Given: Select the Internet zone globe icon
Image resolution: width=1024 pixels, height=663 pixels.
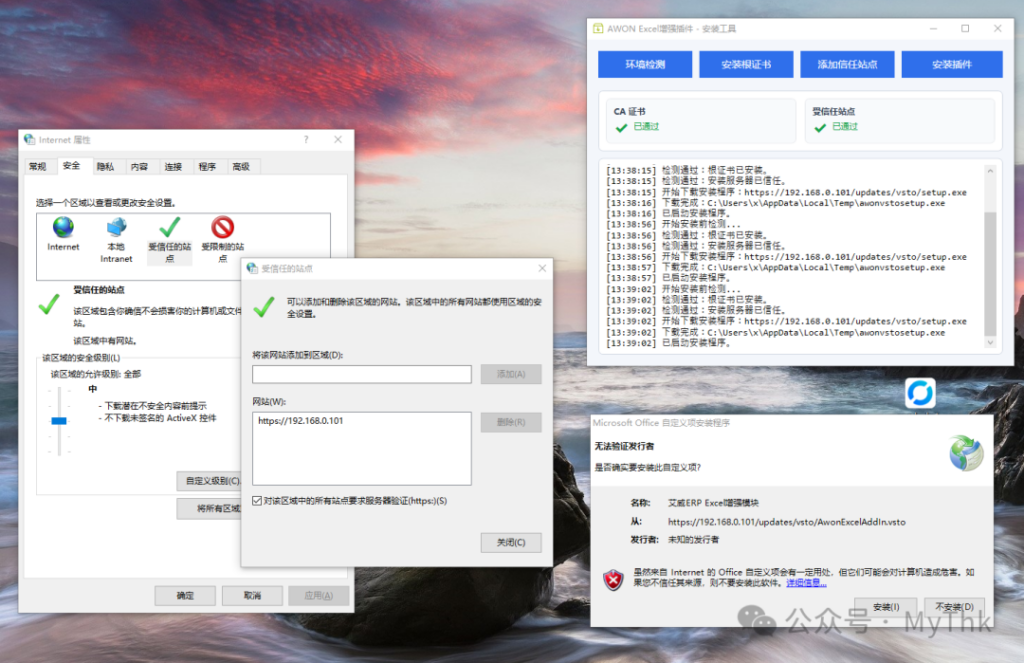Looking at the screenshot, I should click(63, 227).
